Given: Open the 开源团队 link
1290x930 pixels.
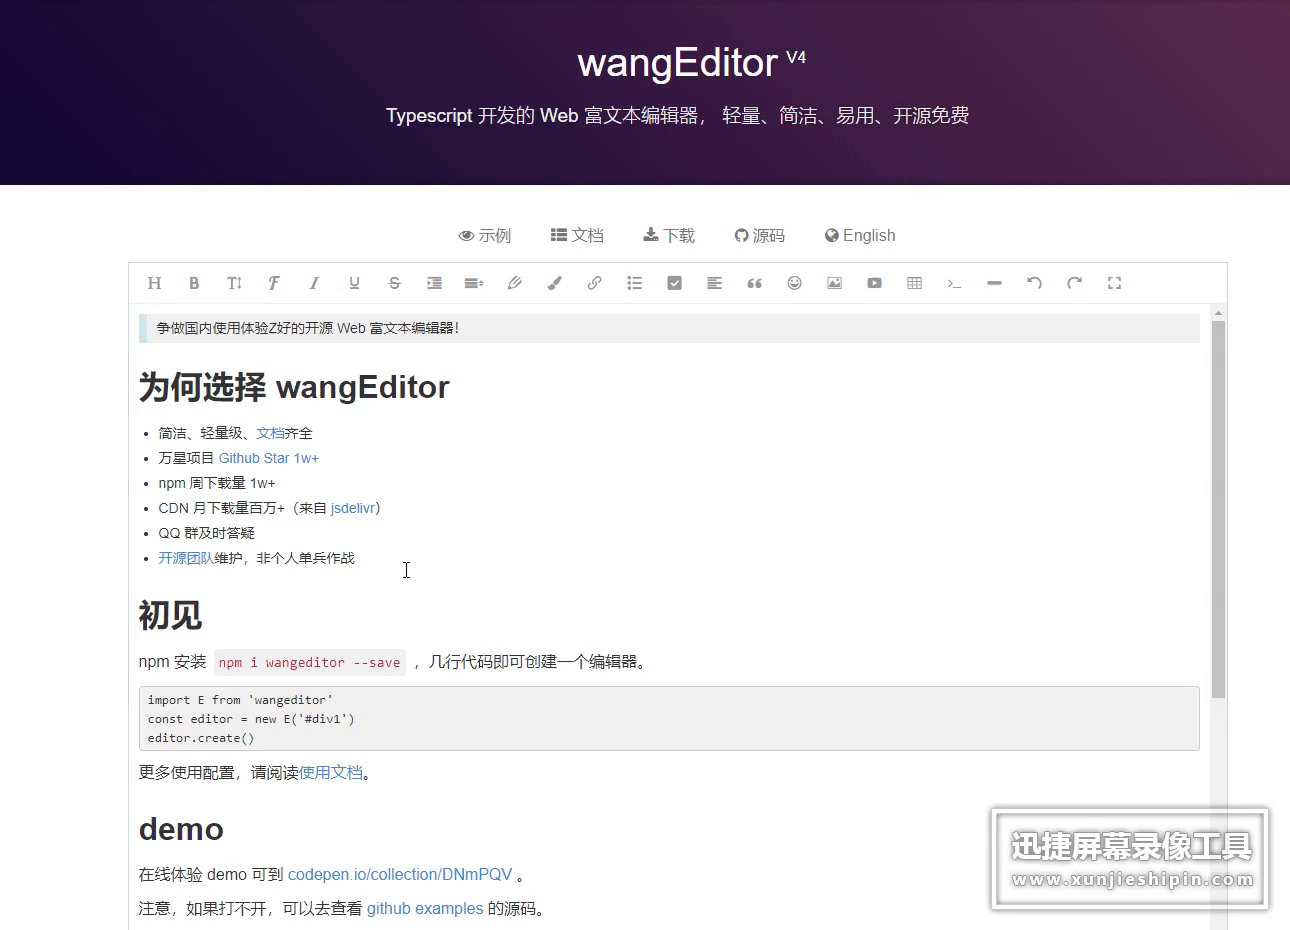Looking at the screenshot, I should 186,558.
